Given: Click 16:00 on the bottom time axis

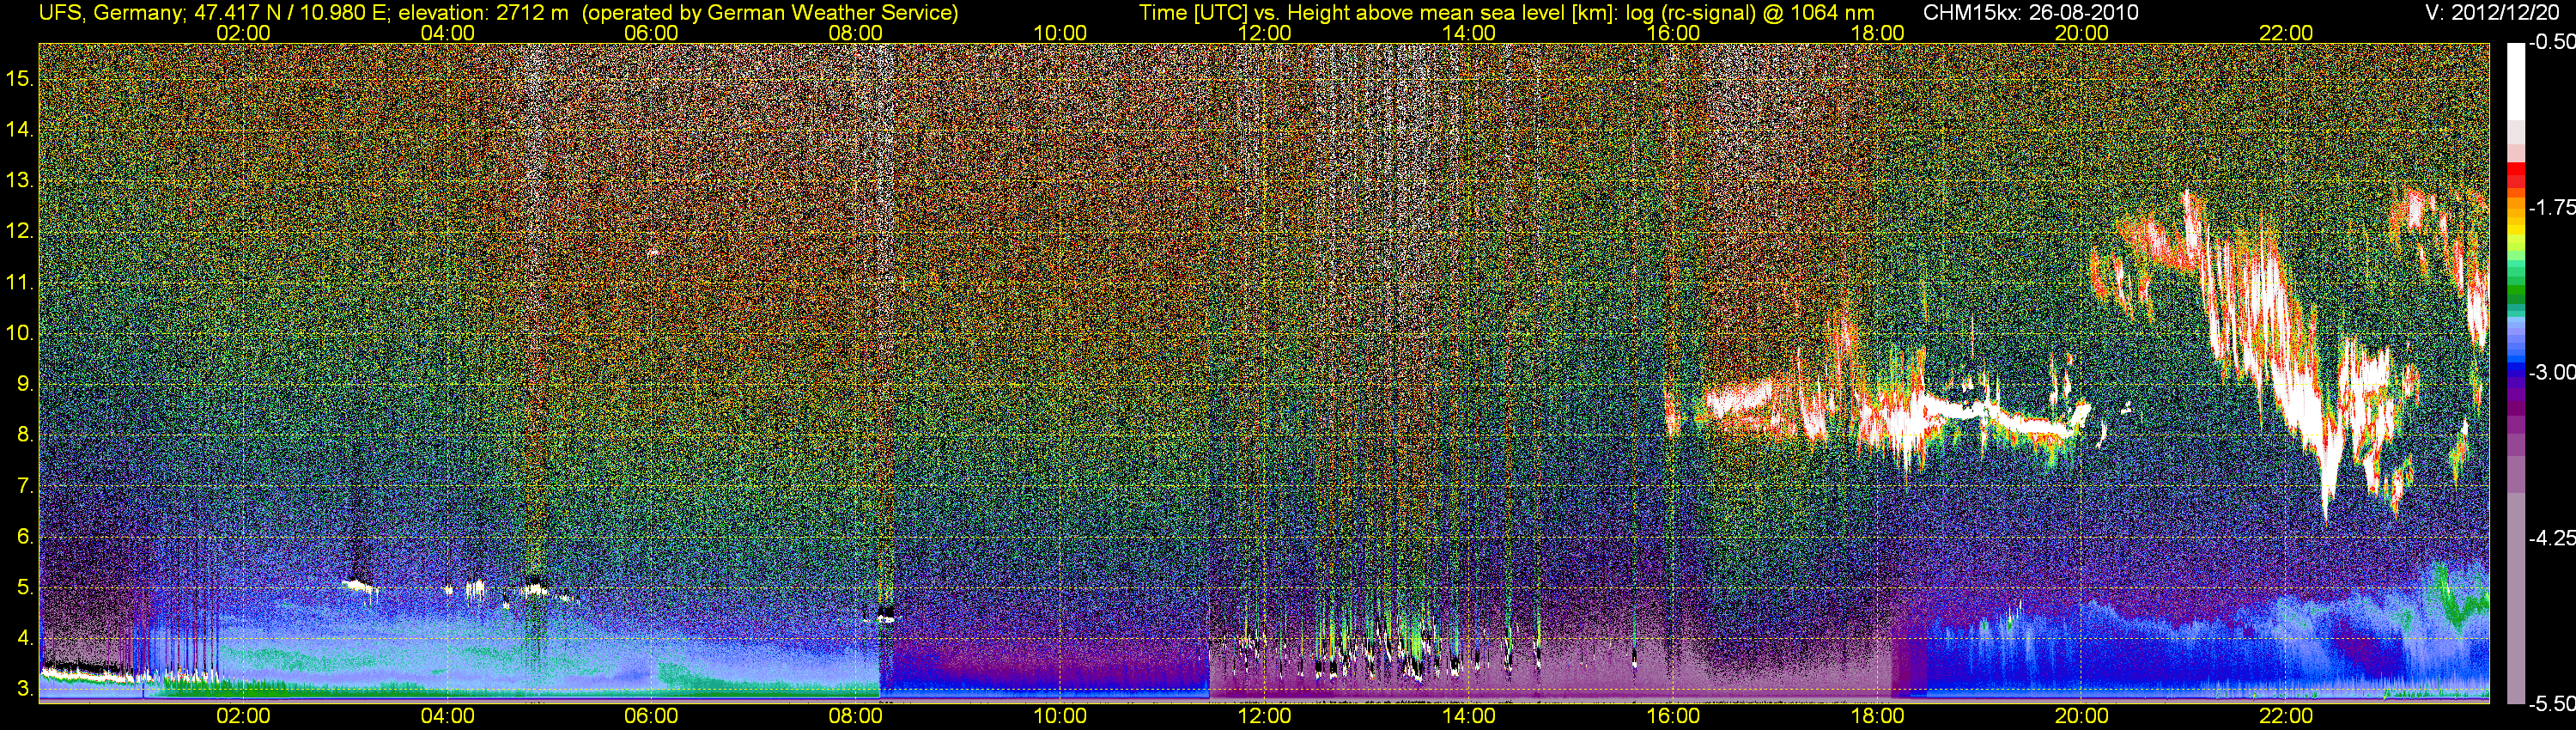Looking at the screenshot, I should (1673, 716).
